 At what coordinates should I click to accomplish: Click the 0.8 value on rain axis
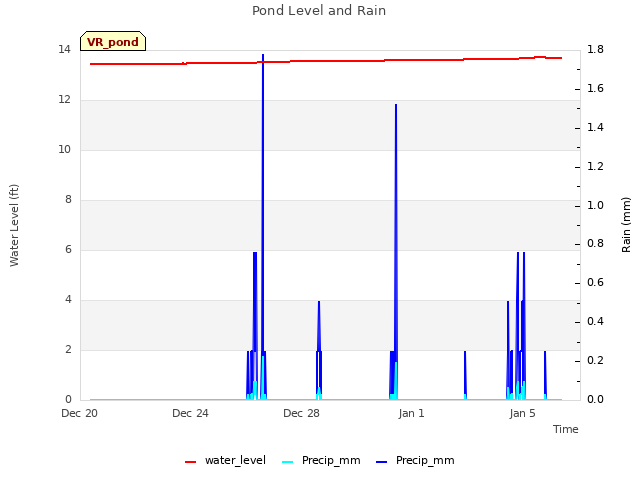tap(595, 244)
